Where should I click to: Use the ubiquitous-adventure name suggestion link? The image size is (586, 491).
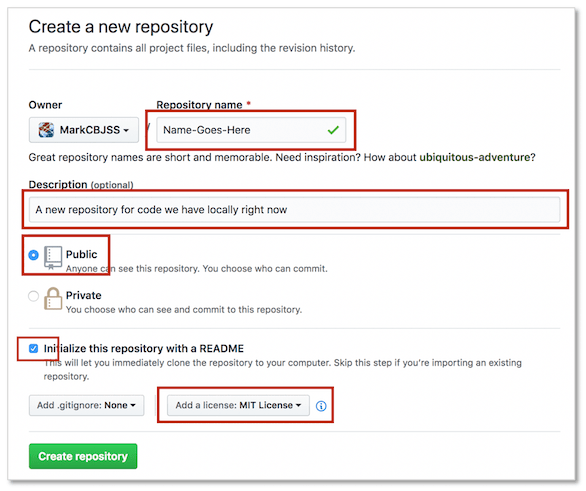(x=474, y=157)
